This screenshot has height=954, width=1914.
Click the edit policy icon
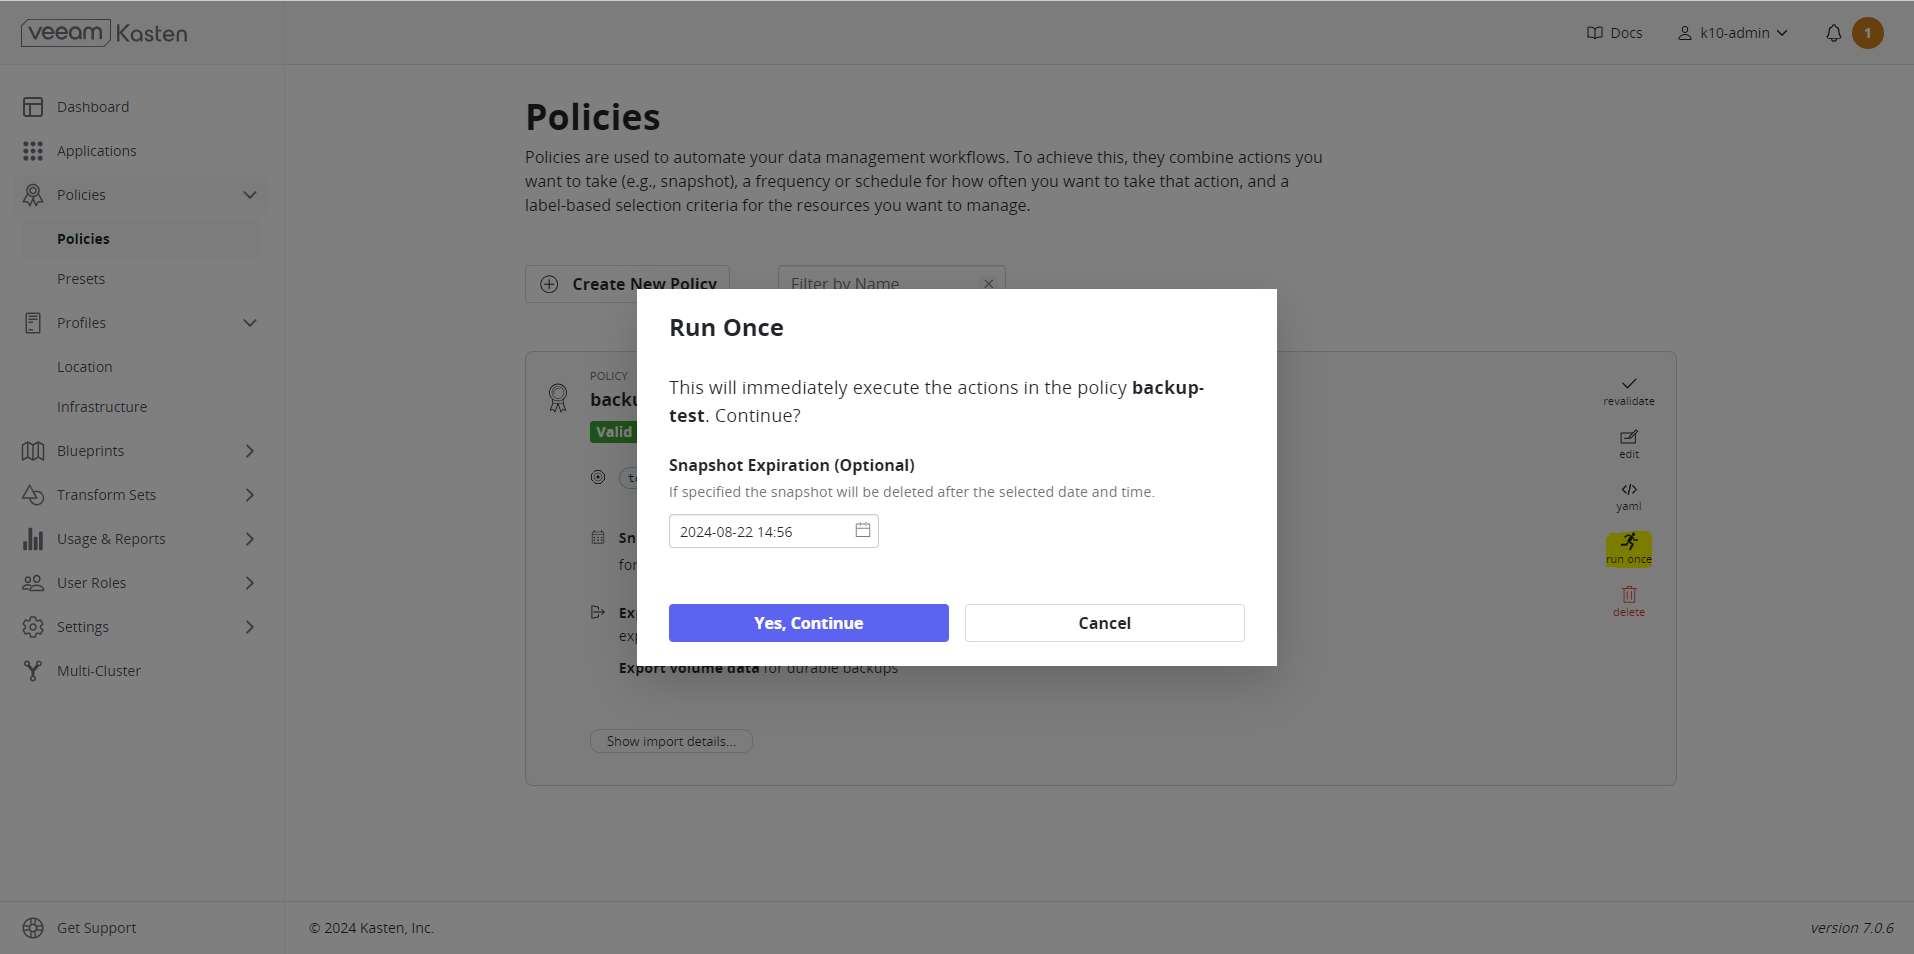(x=1628, y=437)
